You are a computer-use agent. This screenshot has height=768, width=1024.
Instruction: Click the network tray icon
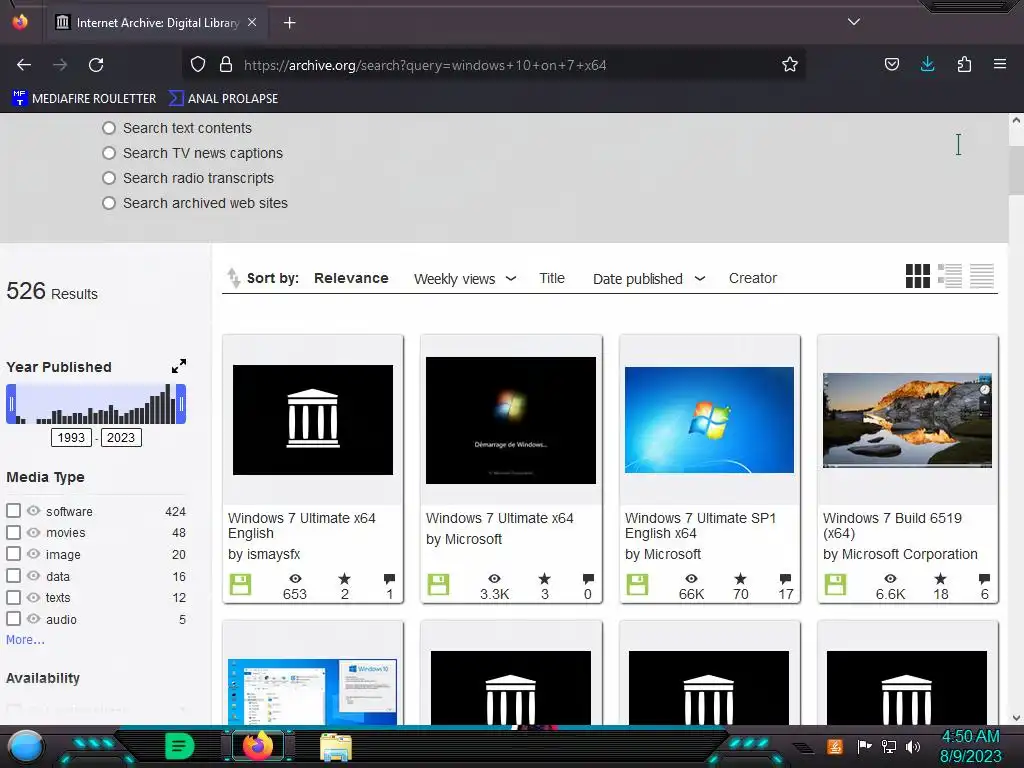pos(889,746)
